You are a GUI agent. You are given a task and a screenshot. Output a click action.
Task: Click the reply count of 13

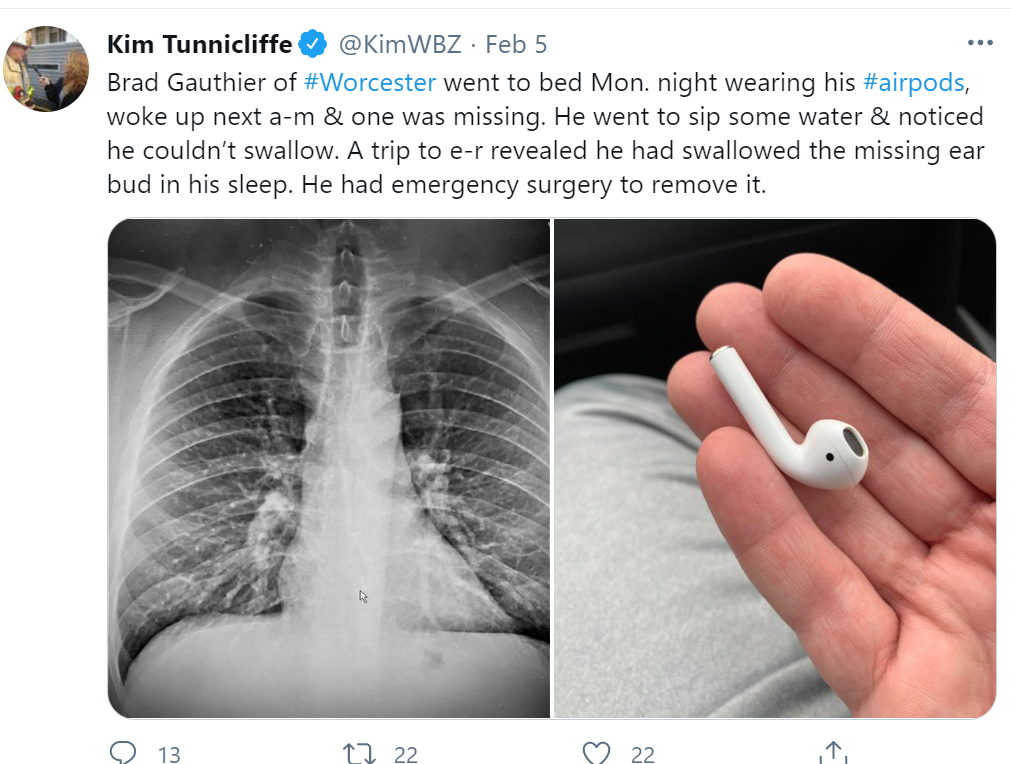[x=169, y=754]
